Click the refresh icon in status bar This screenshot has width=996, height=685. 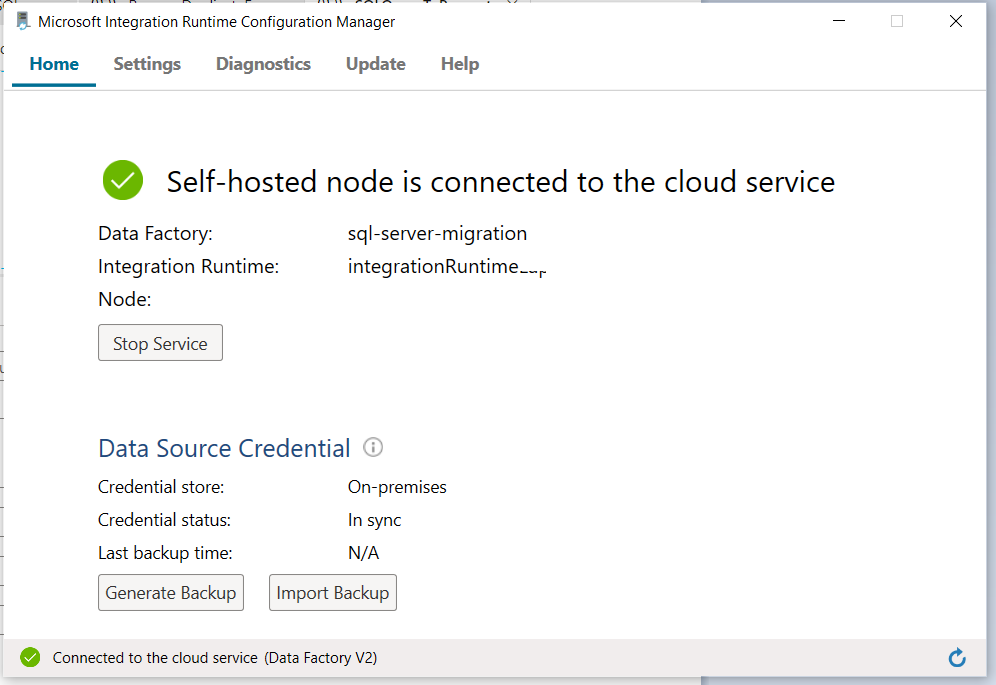pos(957,658)
